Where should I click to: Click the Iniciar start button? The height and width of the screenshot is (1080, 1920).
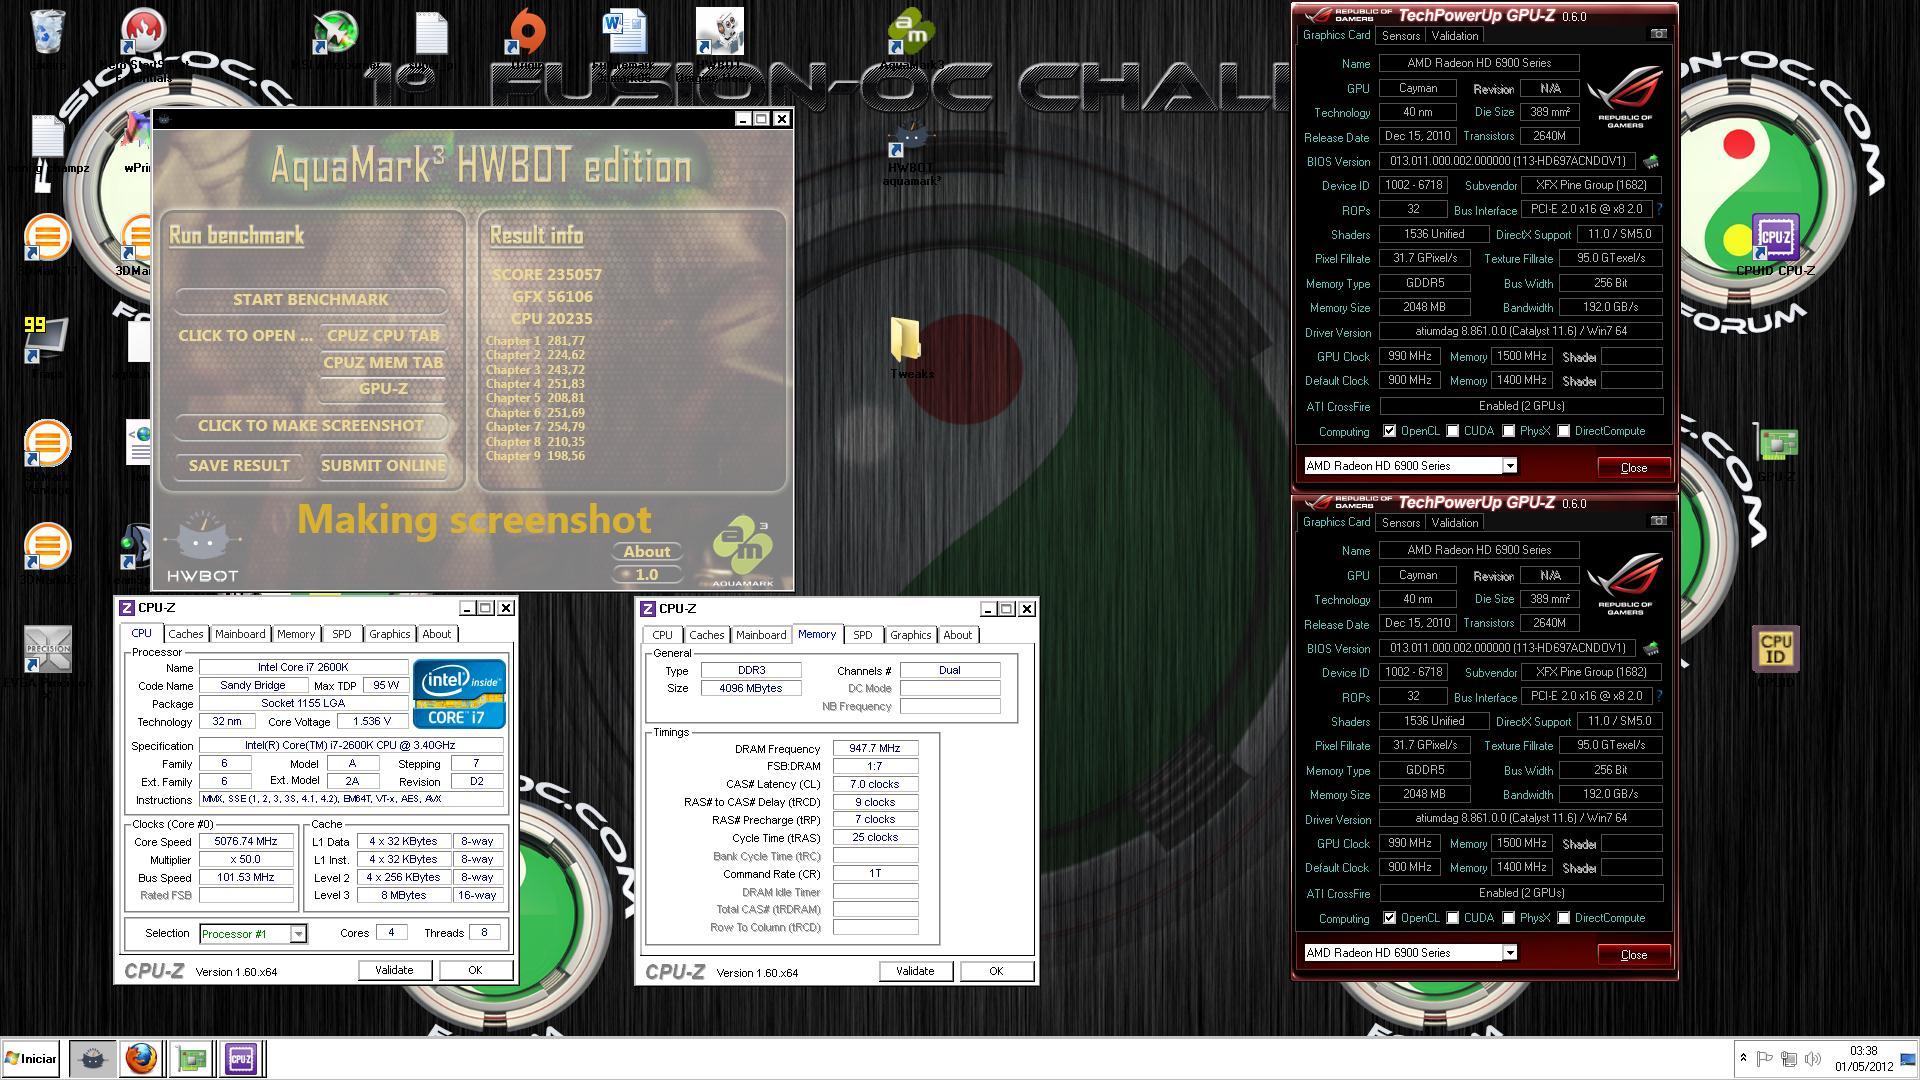pyautogui.click(x=30, y=1058)
